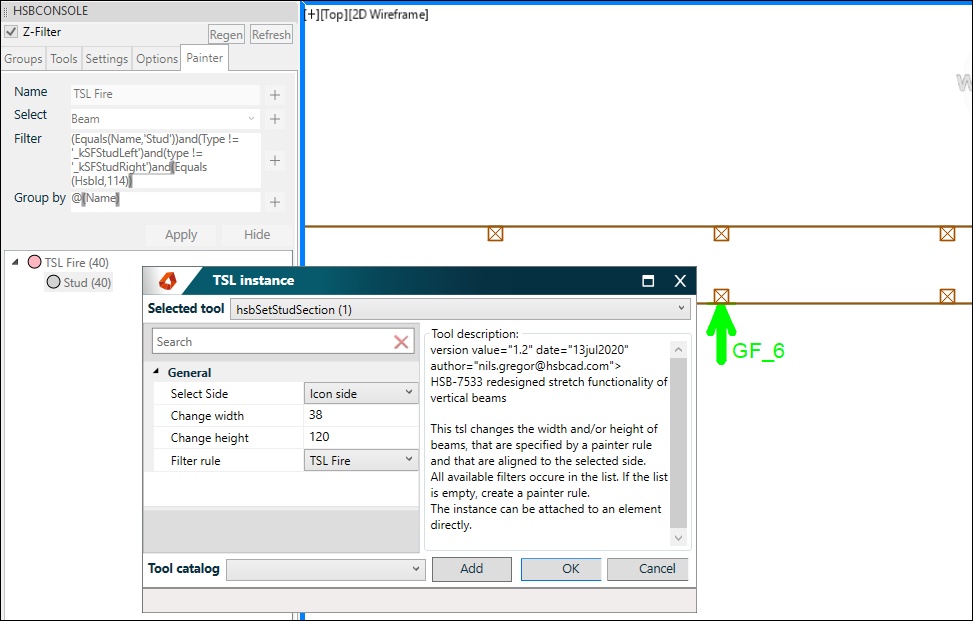Click into the Filter expression box

tap(165, 160)
